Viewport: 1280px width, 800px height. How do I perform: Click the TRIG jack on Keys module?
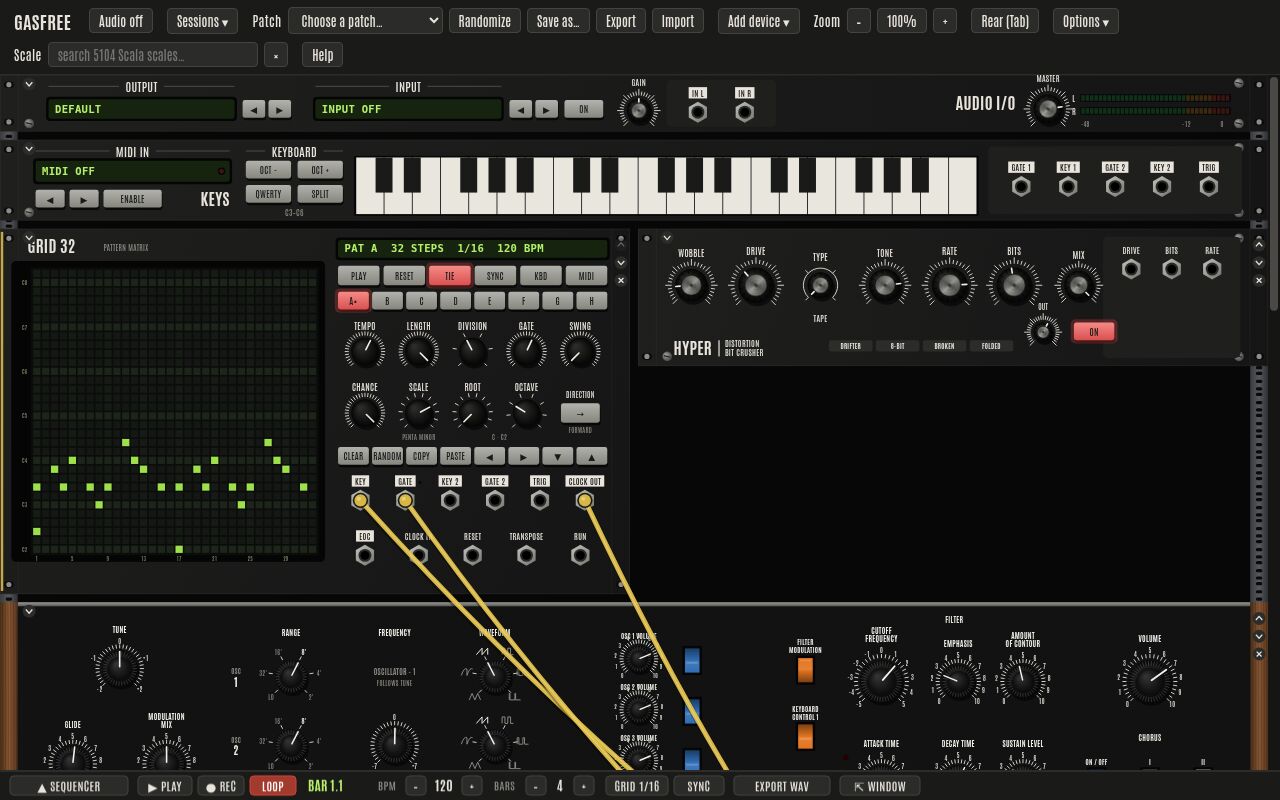pos(1209,186)
